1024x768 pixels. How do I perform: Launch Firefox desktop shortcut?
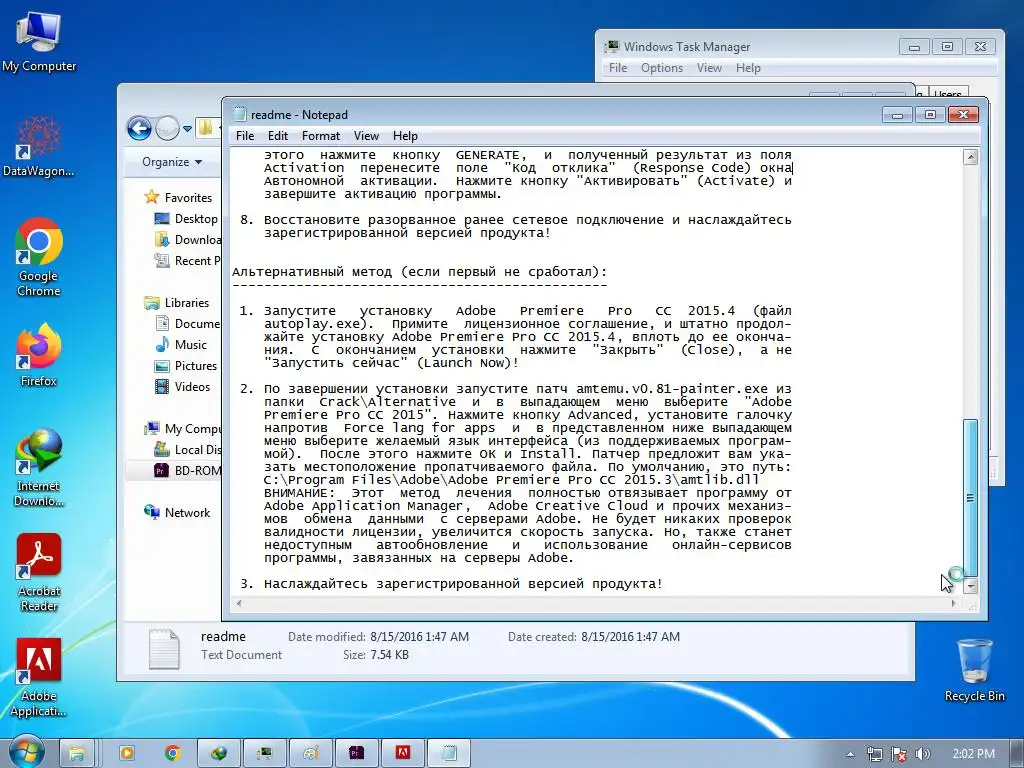click(39, 355)
